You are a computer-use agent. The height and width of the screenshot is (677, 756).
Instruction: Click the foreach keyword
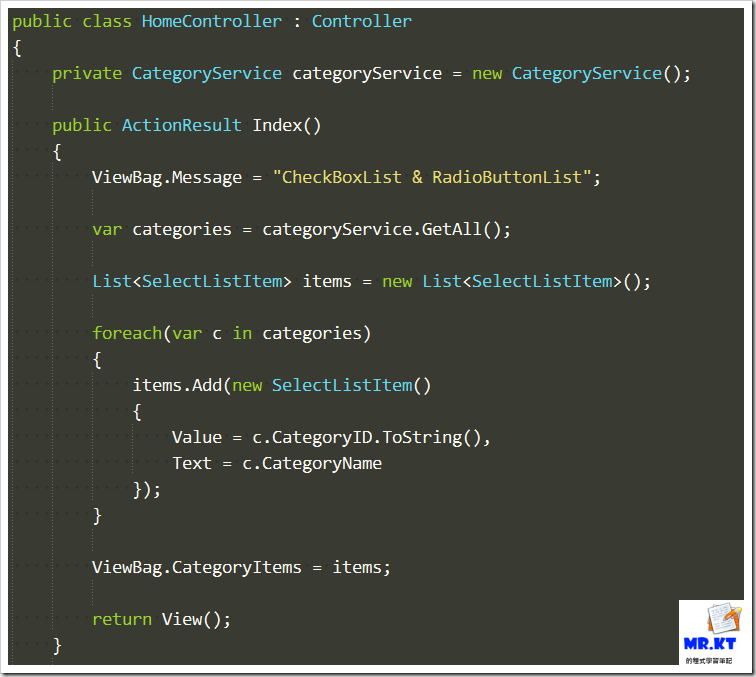[x=127, y=333]
